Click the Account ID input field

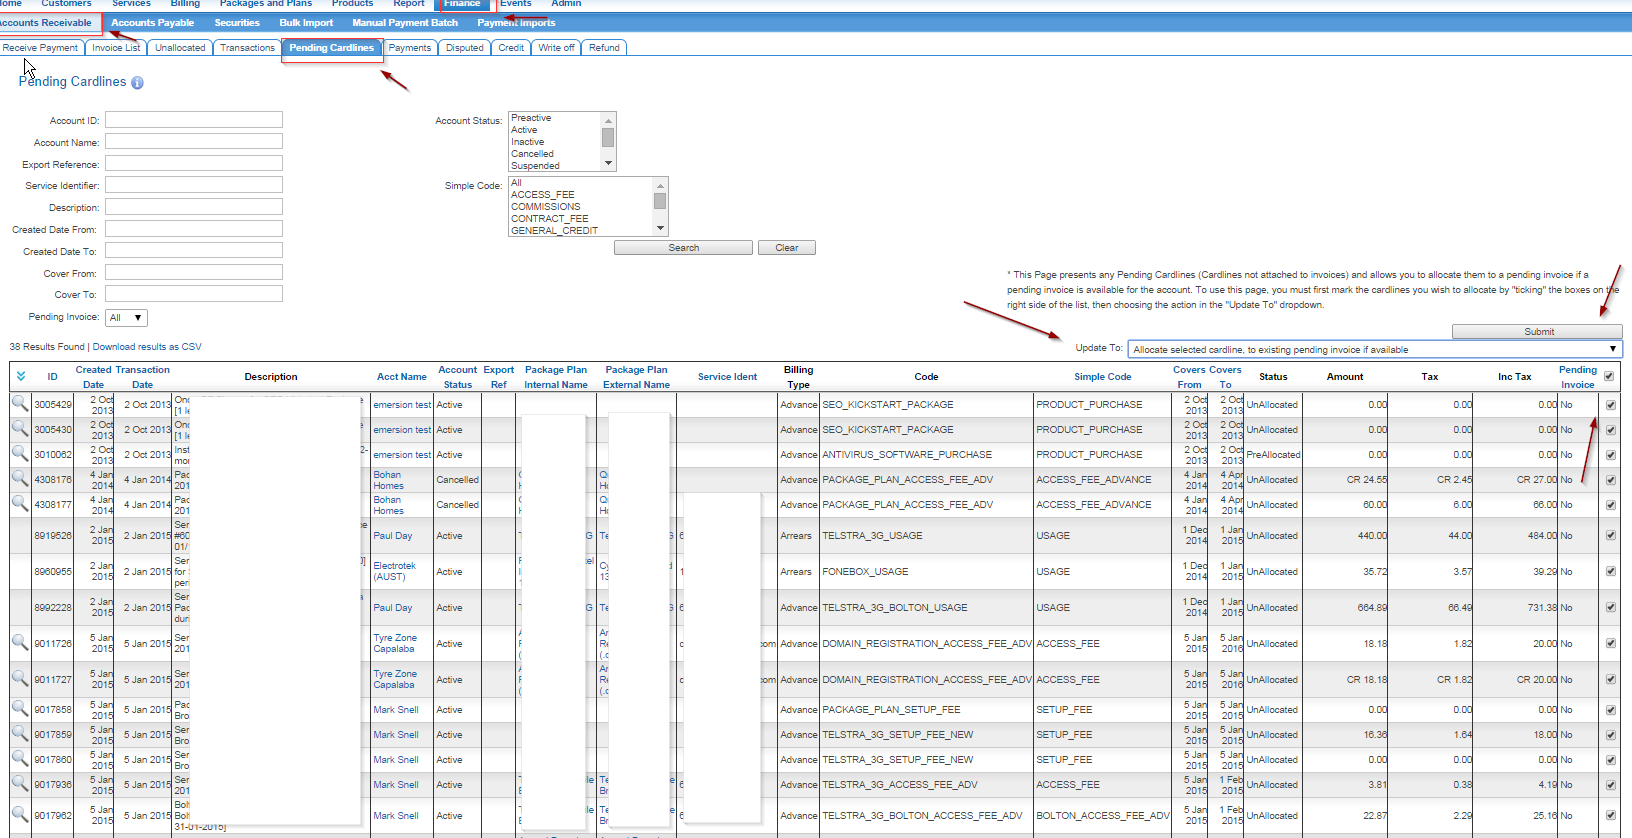pyautogui.click(x=194, y=120)
